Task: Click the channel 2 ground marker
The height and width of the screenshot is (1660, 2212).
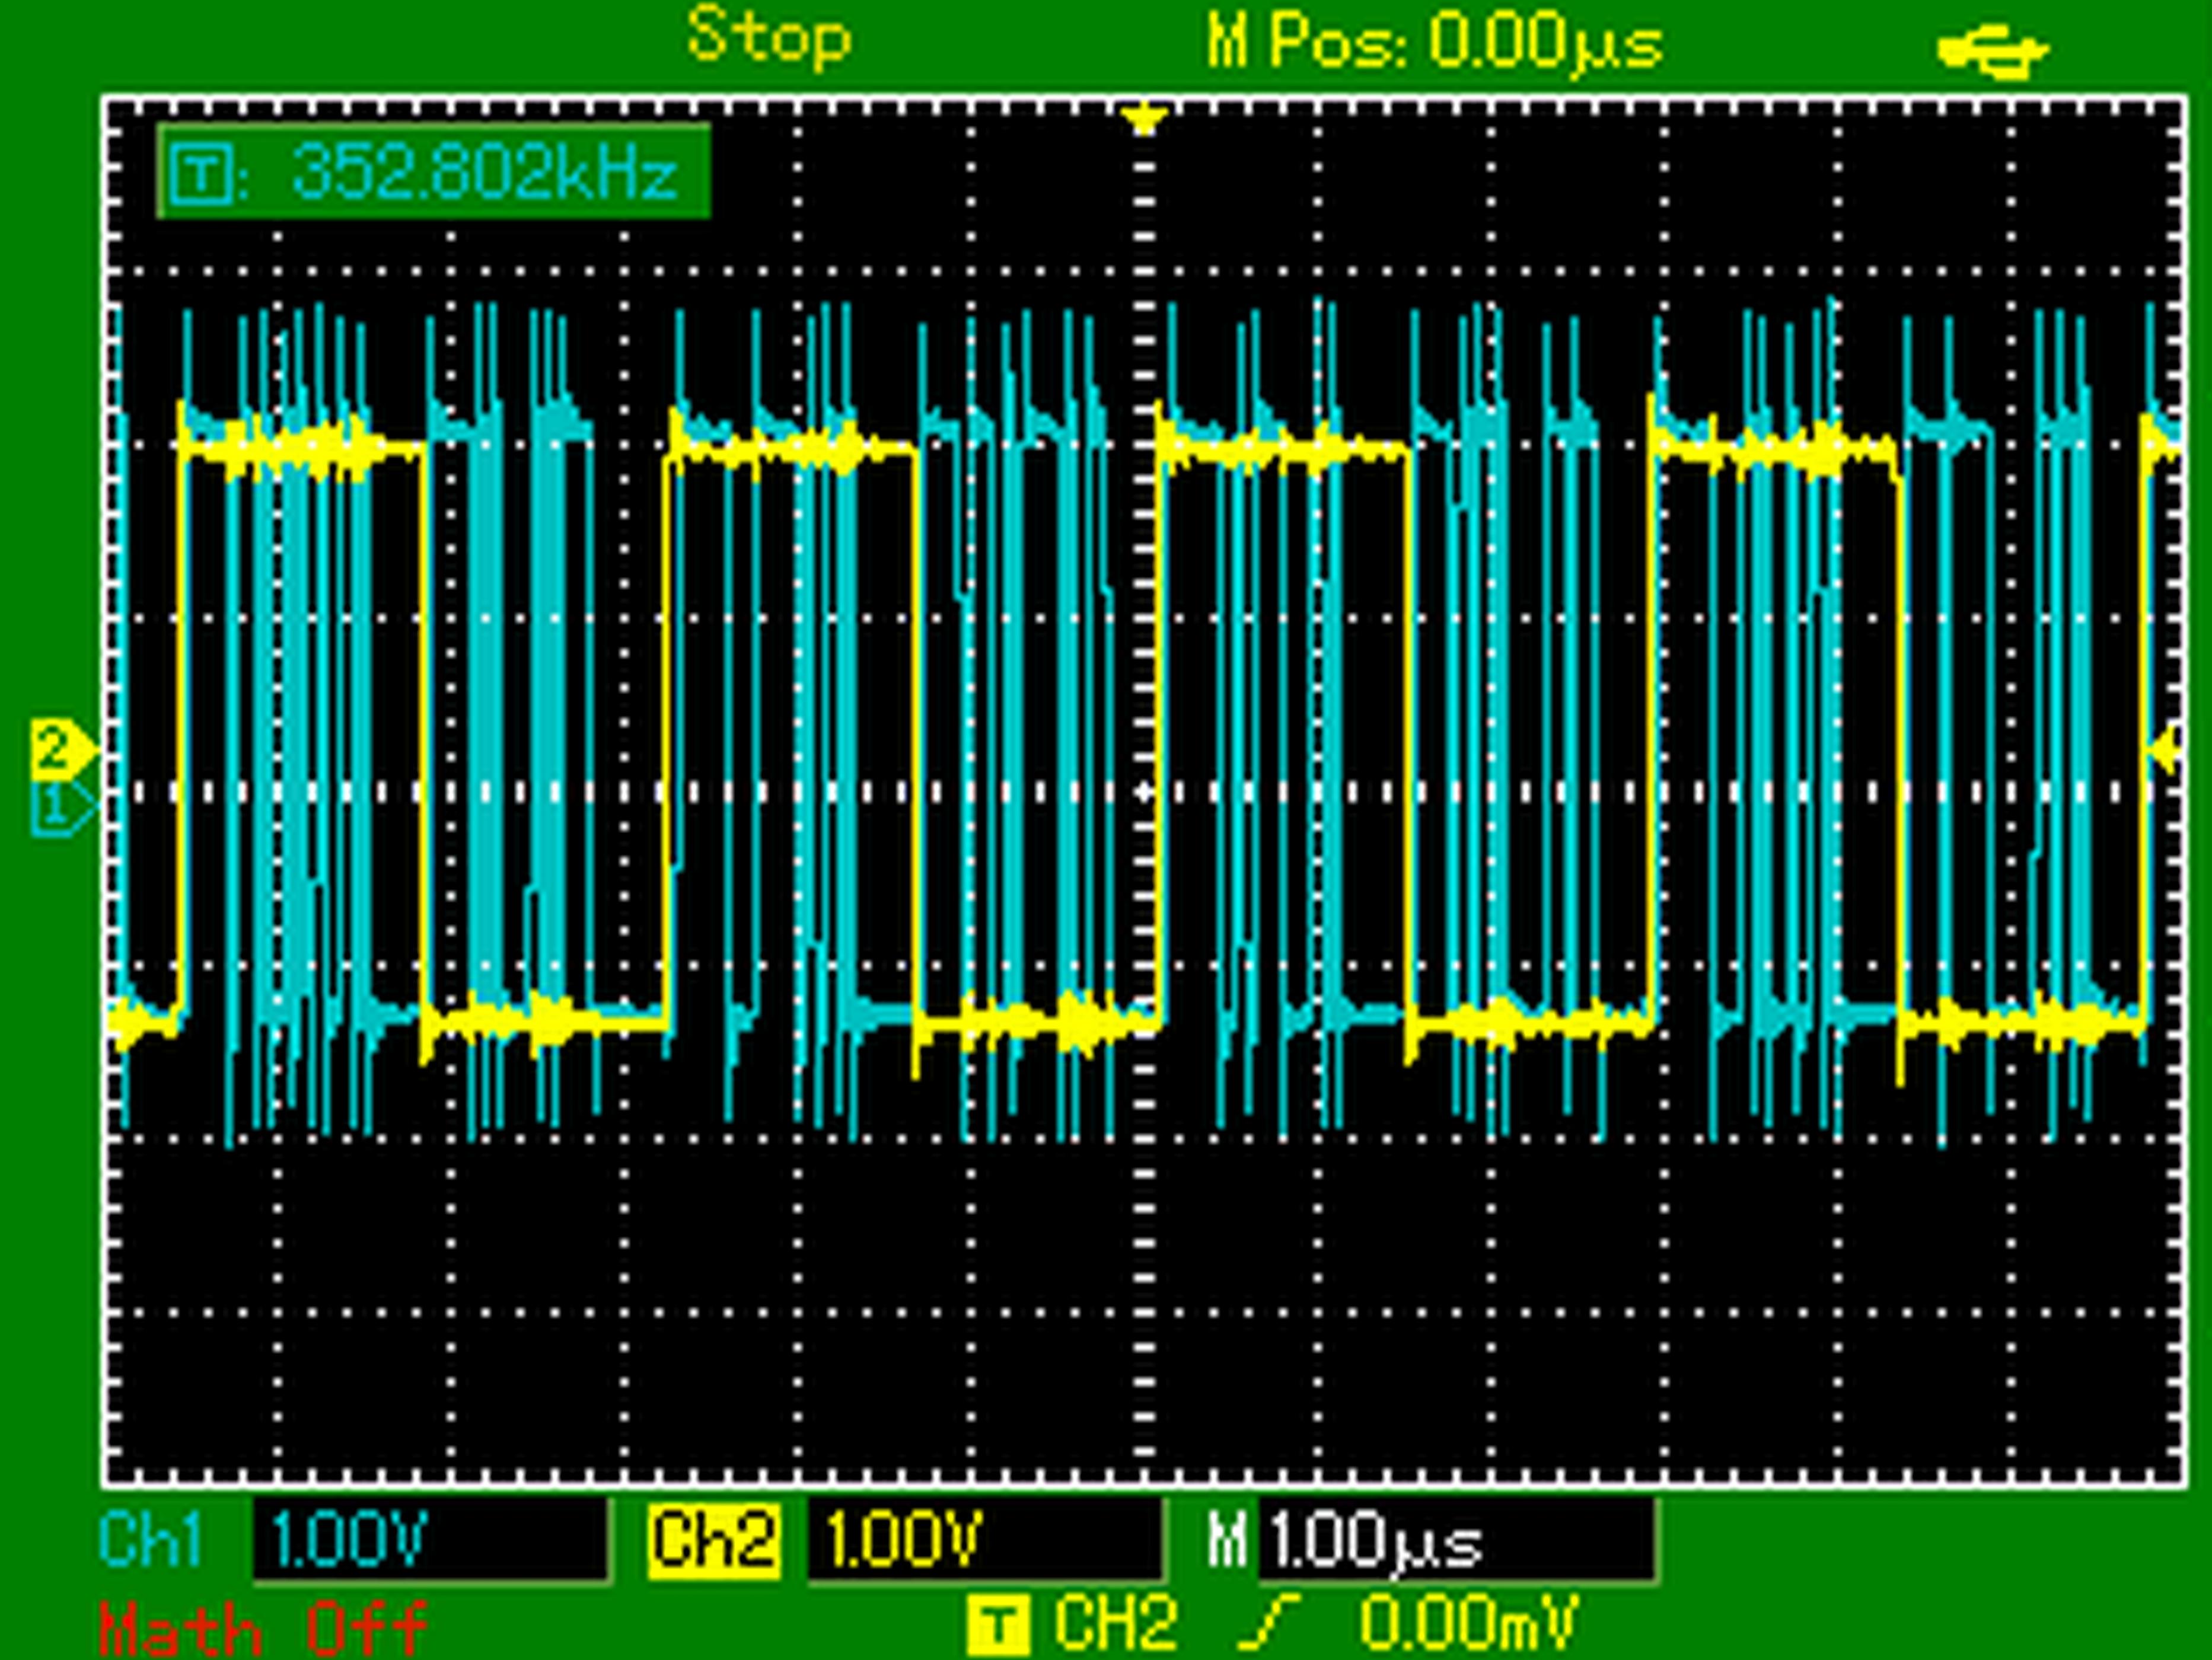Action: coord(64,749)
